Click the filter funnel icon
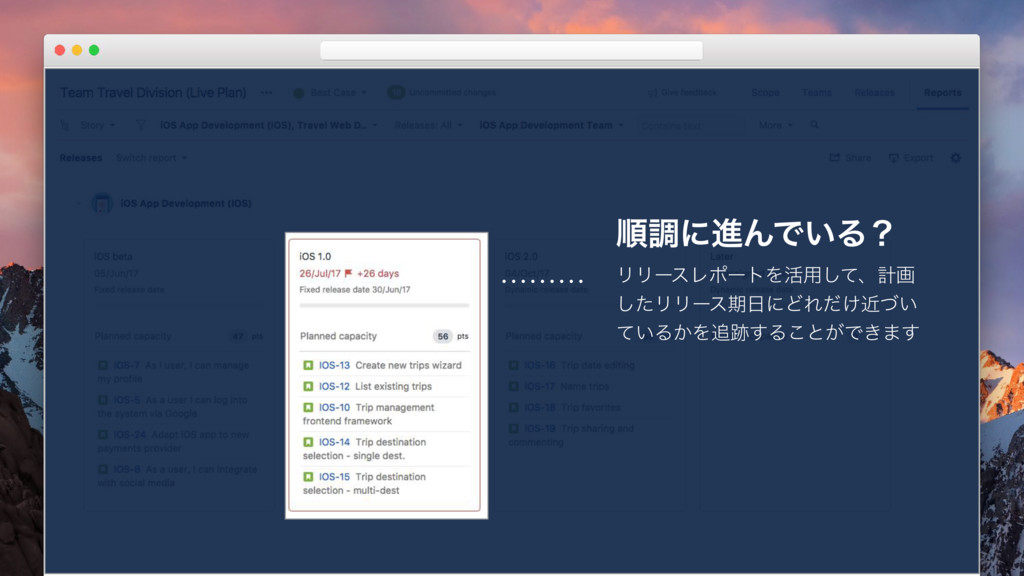 point(140,124)
